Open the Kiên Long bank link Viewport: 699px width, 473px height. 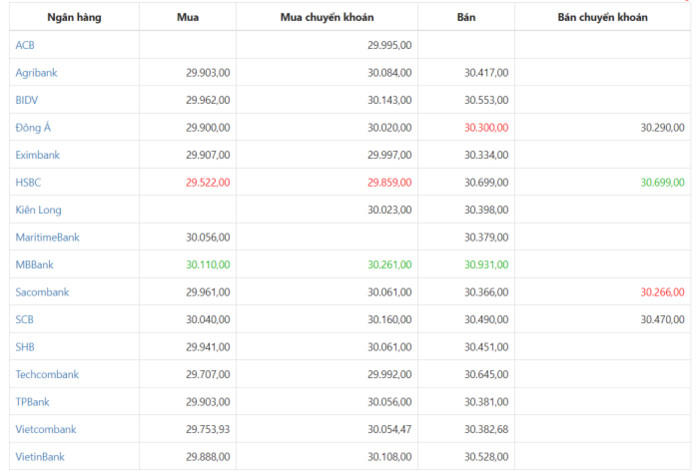point(39,210)
